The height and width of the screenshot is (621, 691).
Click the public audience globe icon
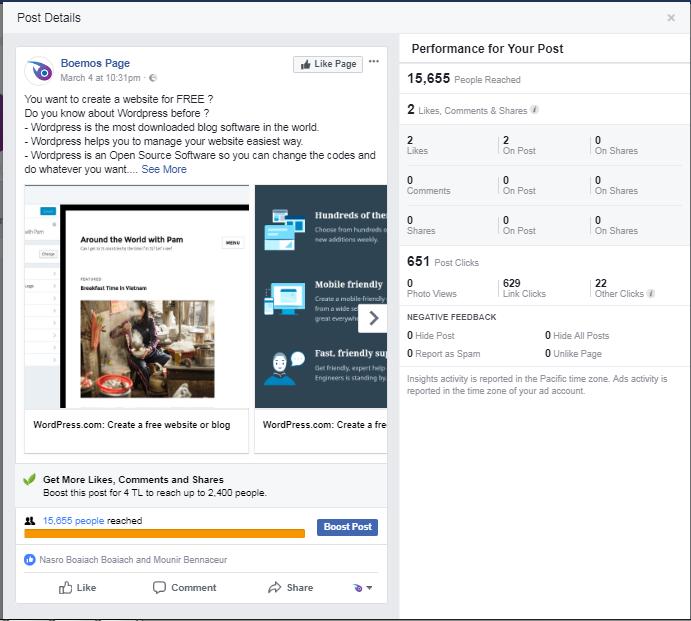153,78
